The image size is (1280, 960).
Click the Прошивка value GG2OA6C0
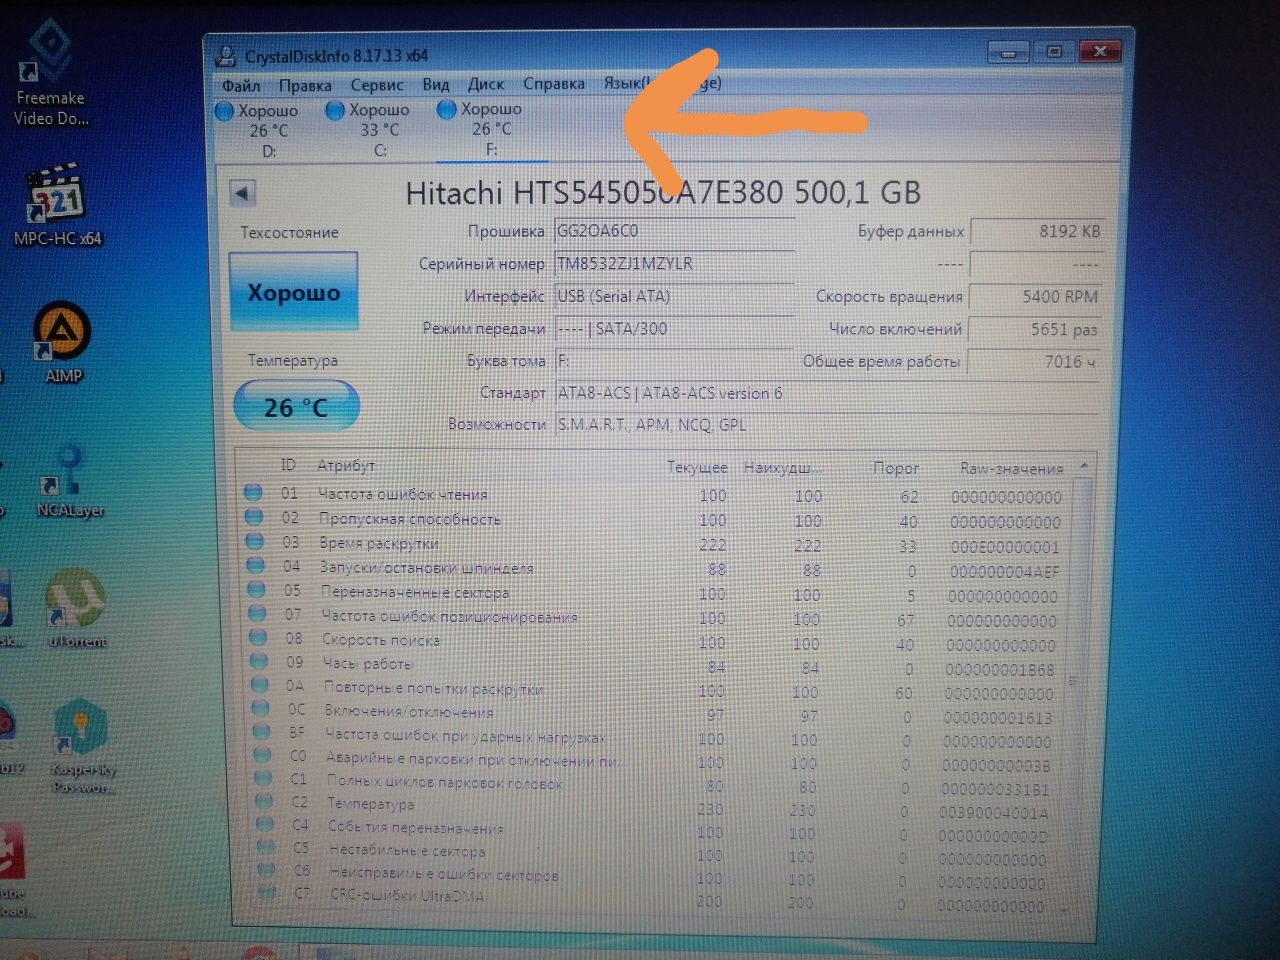(x=675, y=231)
